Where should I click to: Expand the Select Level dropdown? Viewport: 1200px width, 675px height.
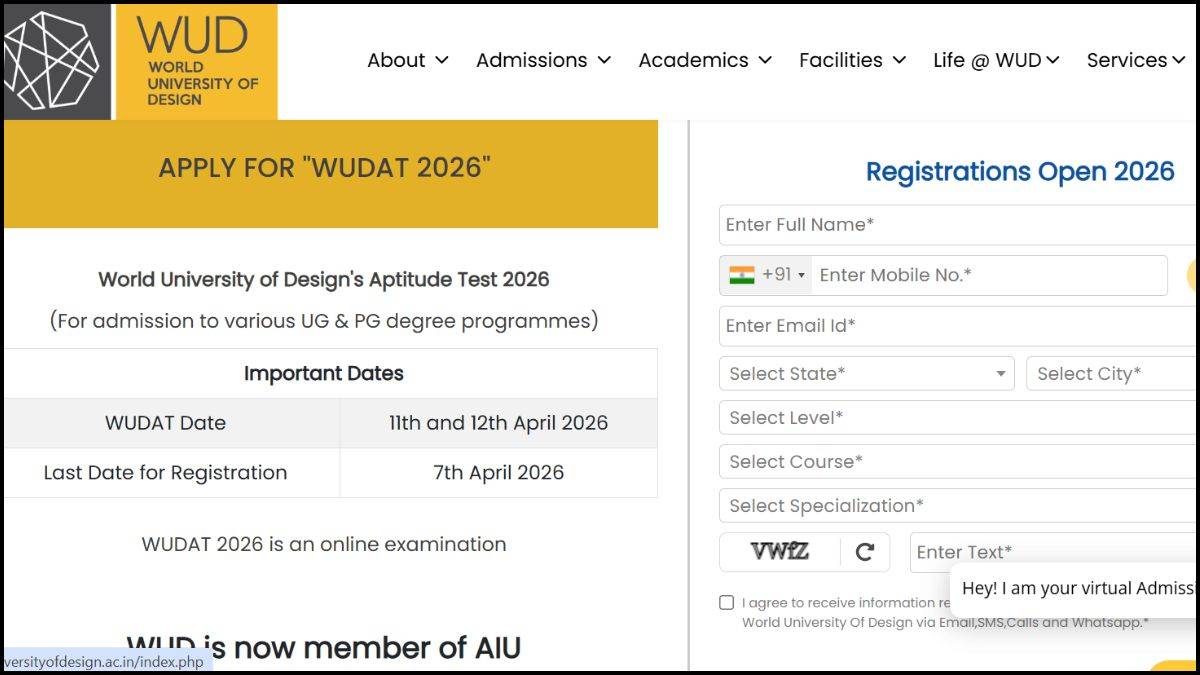[900, 417]
